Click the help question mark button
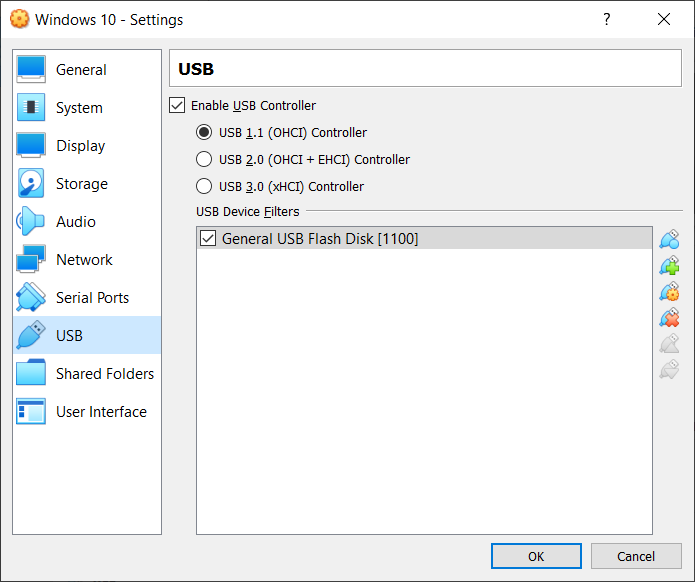The image size is (695, 582). [607, 19]
